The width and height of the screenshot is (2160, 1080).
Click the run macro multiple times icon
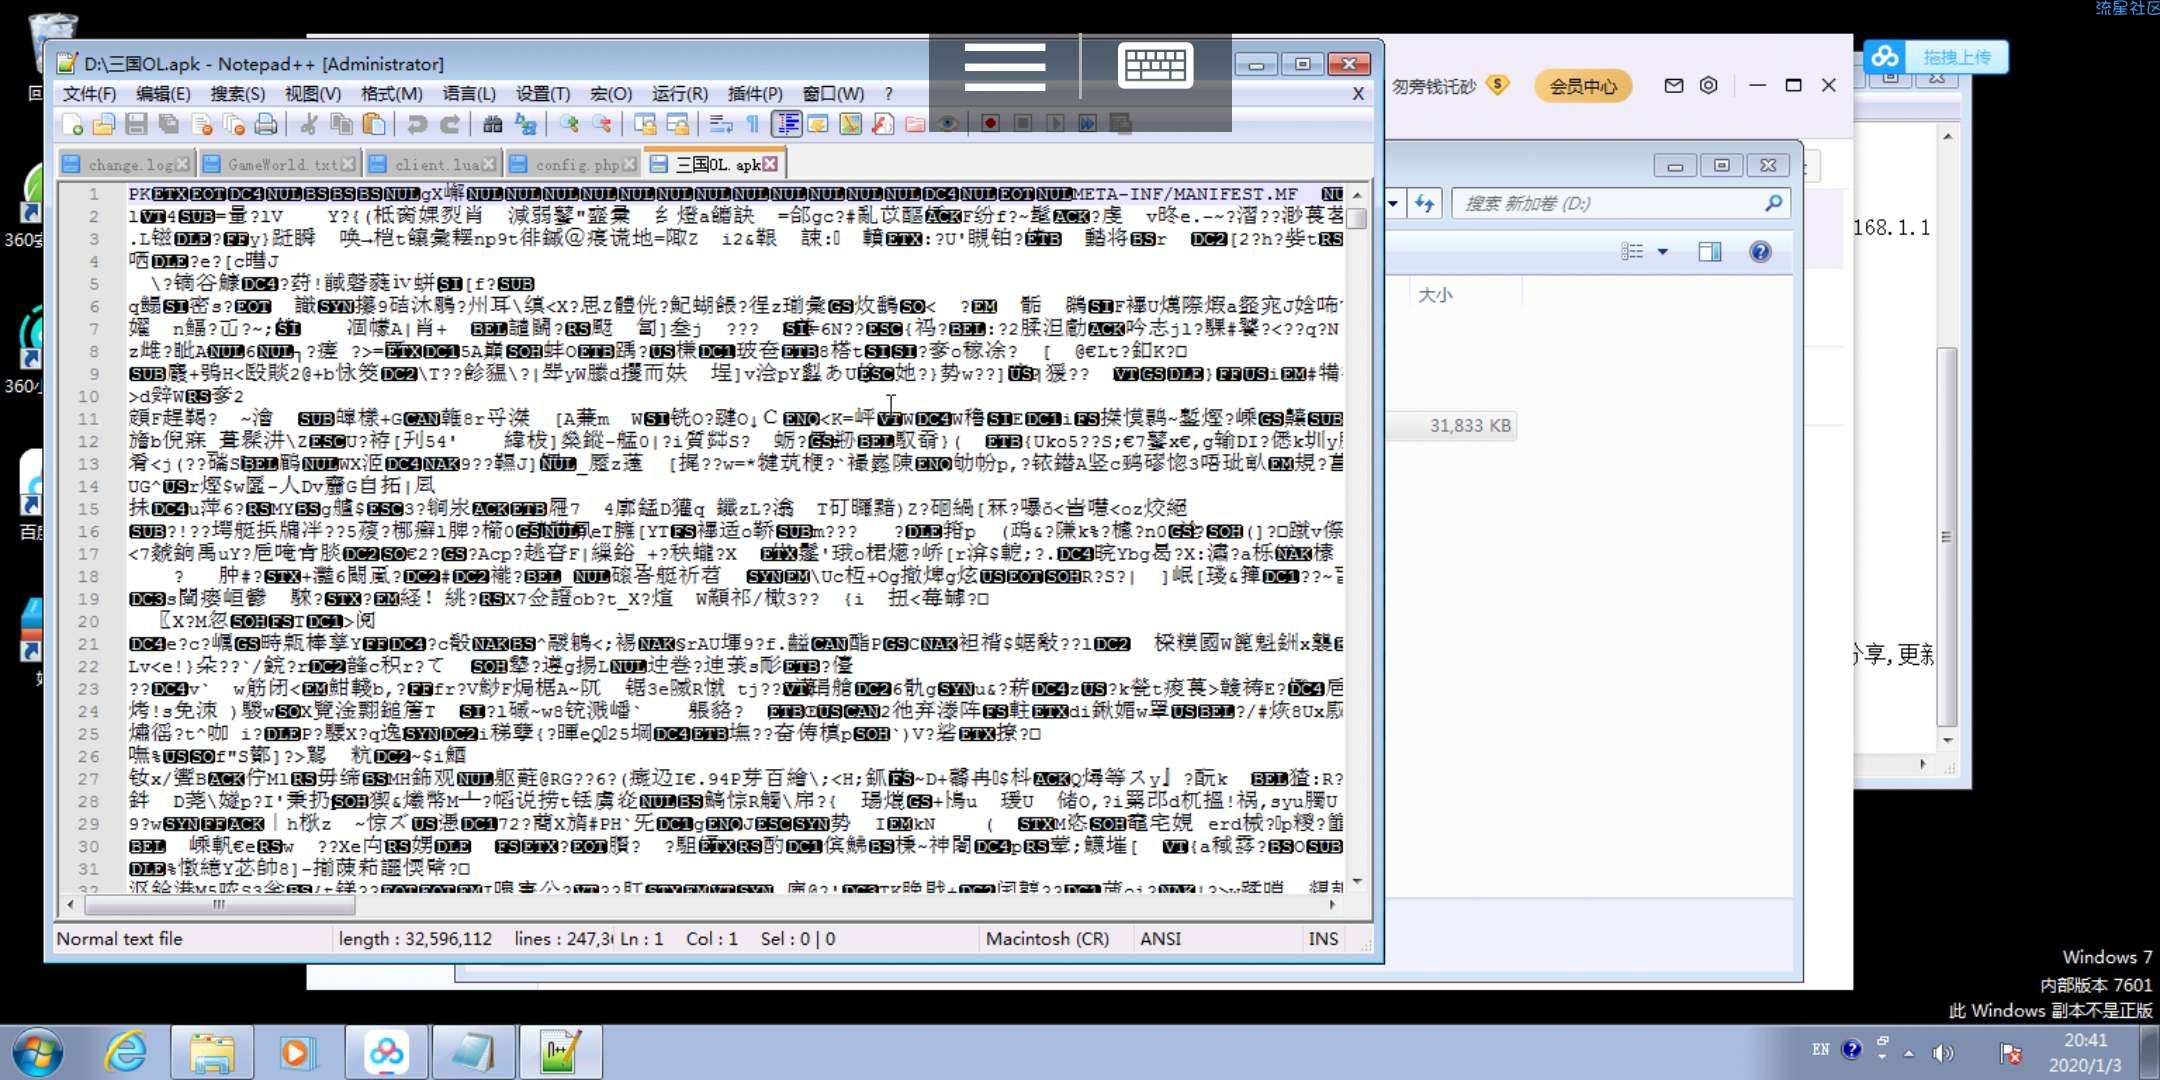(x=1088, y=123)
